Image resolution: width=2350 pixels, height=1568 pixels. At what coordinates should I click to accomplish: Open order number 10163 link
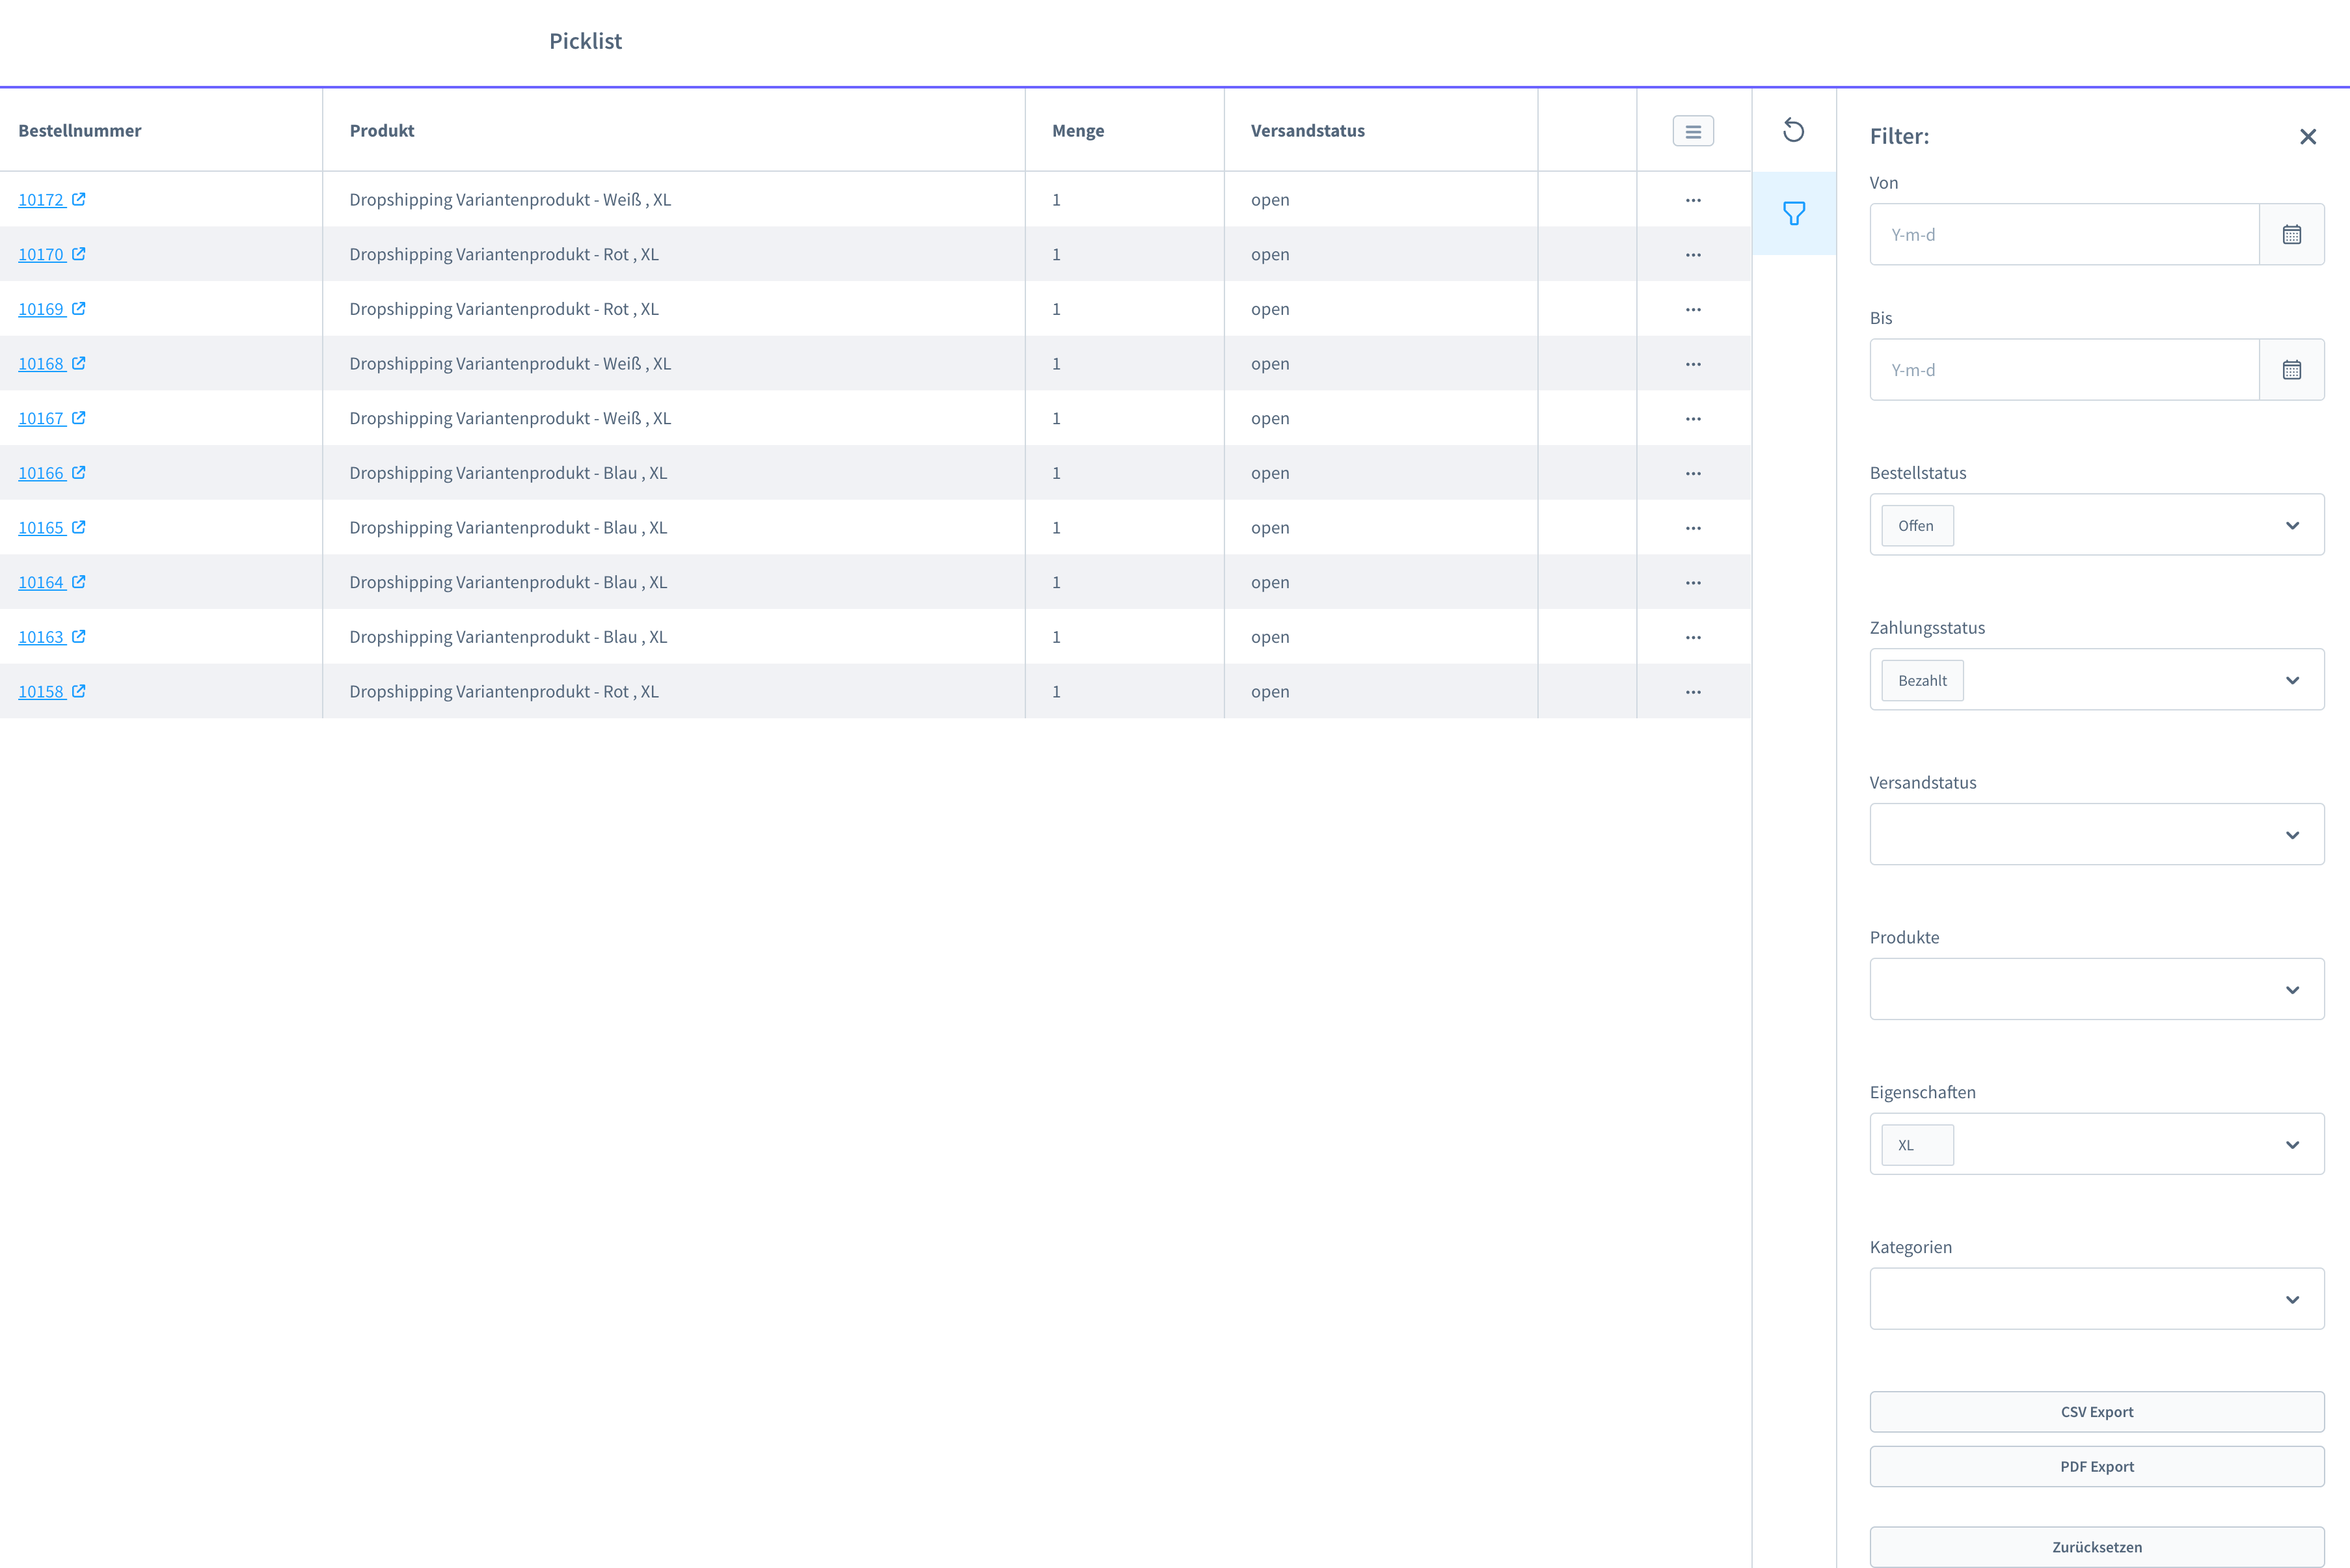click(x=41, y=637)
